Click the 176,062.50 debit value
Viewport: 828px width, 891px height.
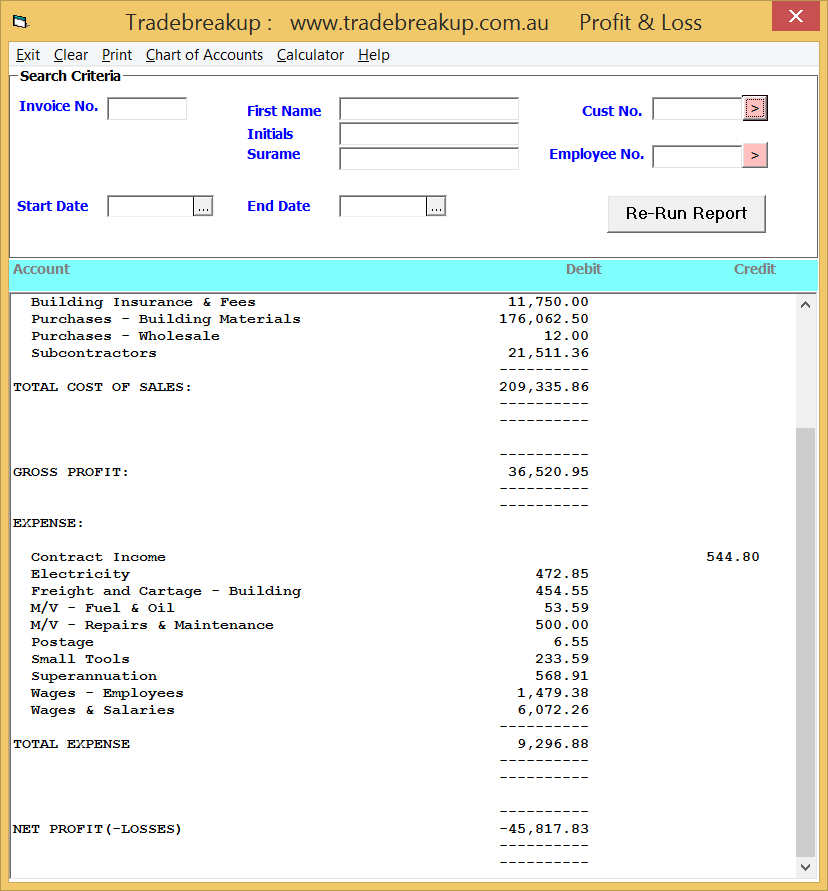[544, 319]
